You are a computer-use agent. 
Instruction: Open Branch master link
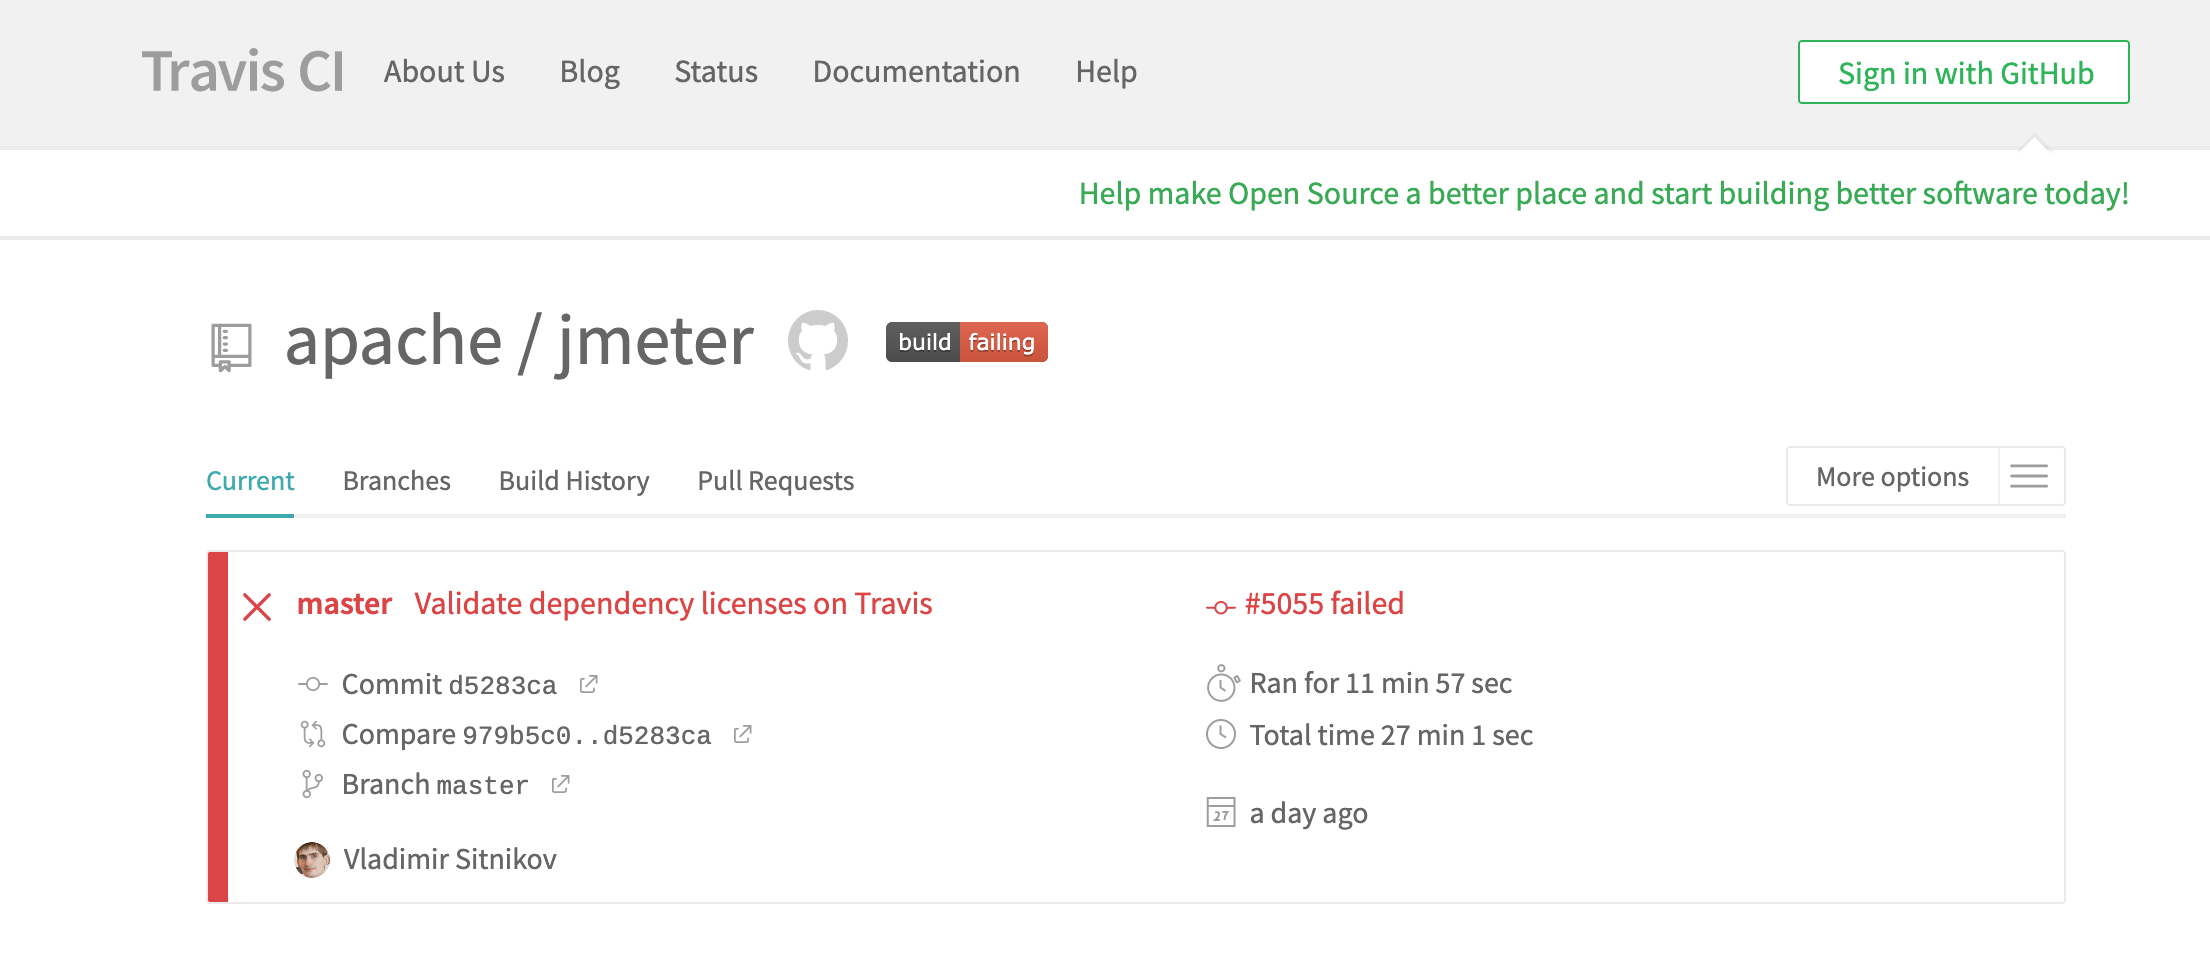435,785
